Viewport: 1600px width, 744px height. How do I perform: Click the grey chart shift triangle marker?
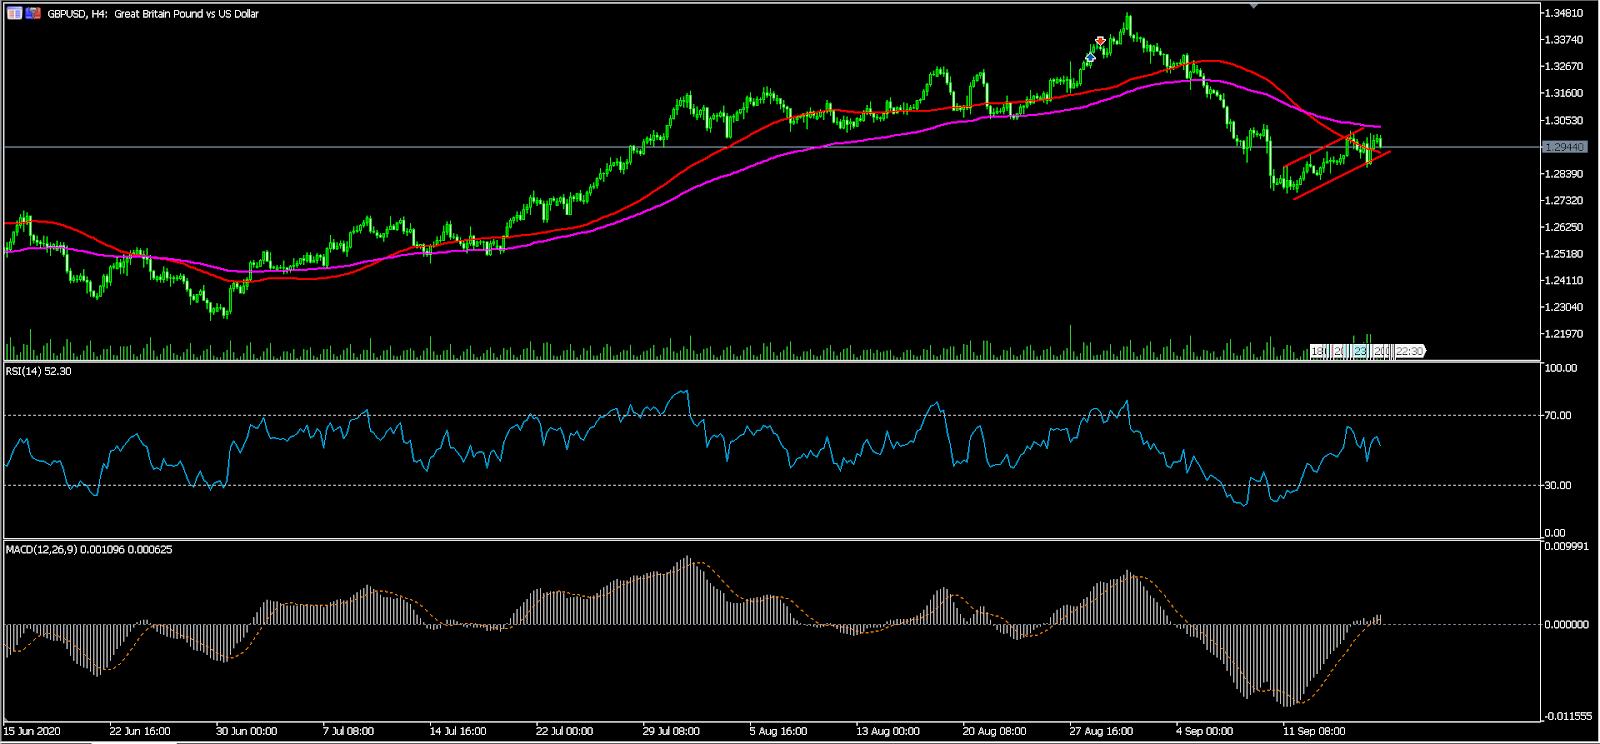coord(1254,6)
